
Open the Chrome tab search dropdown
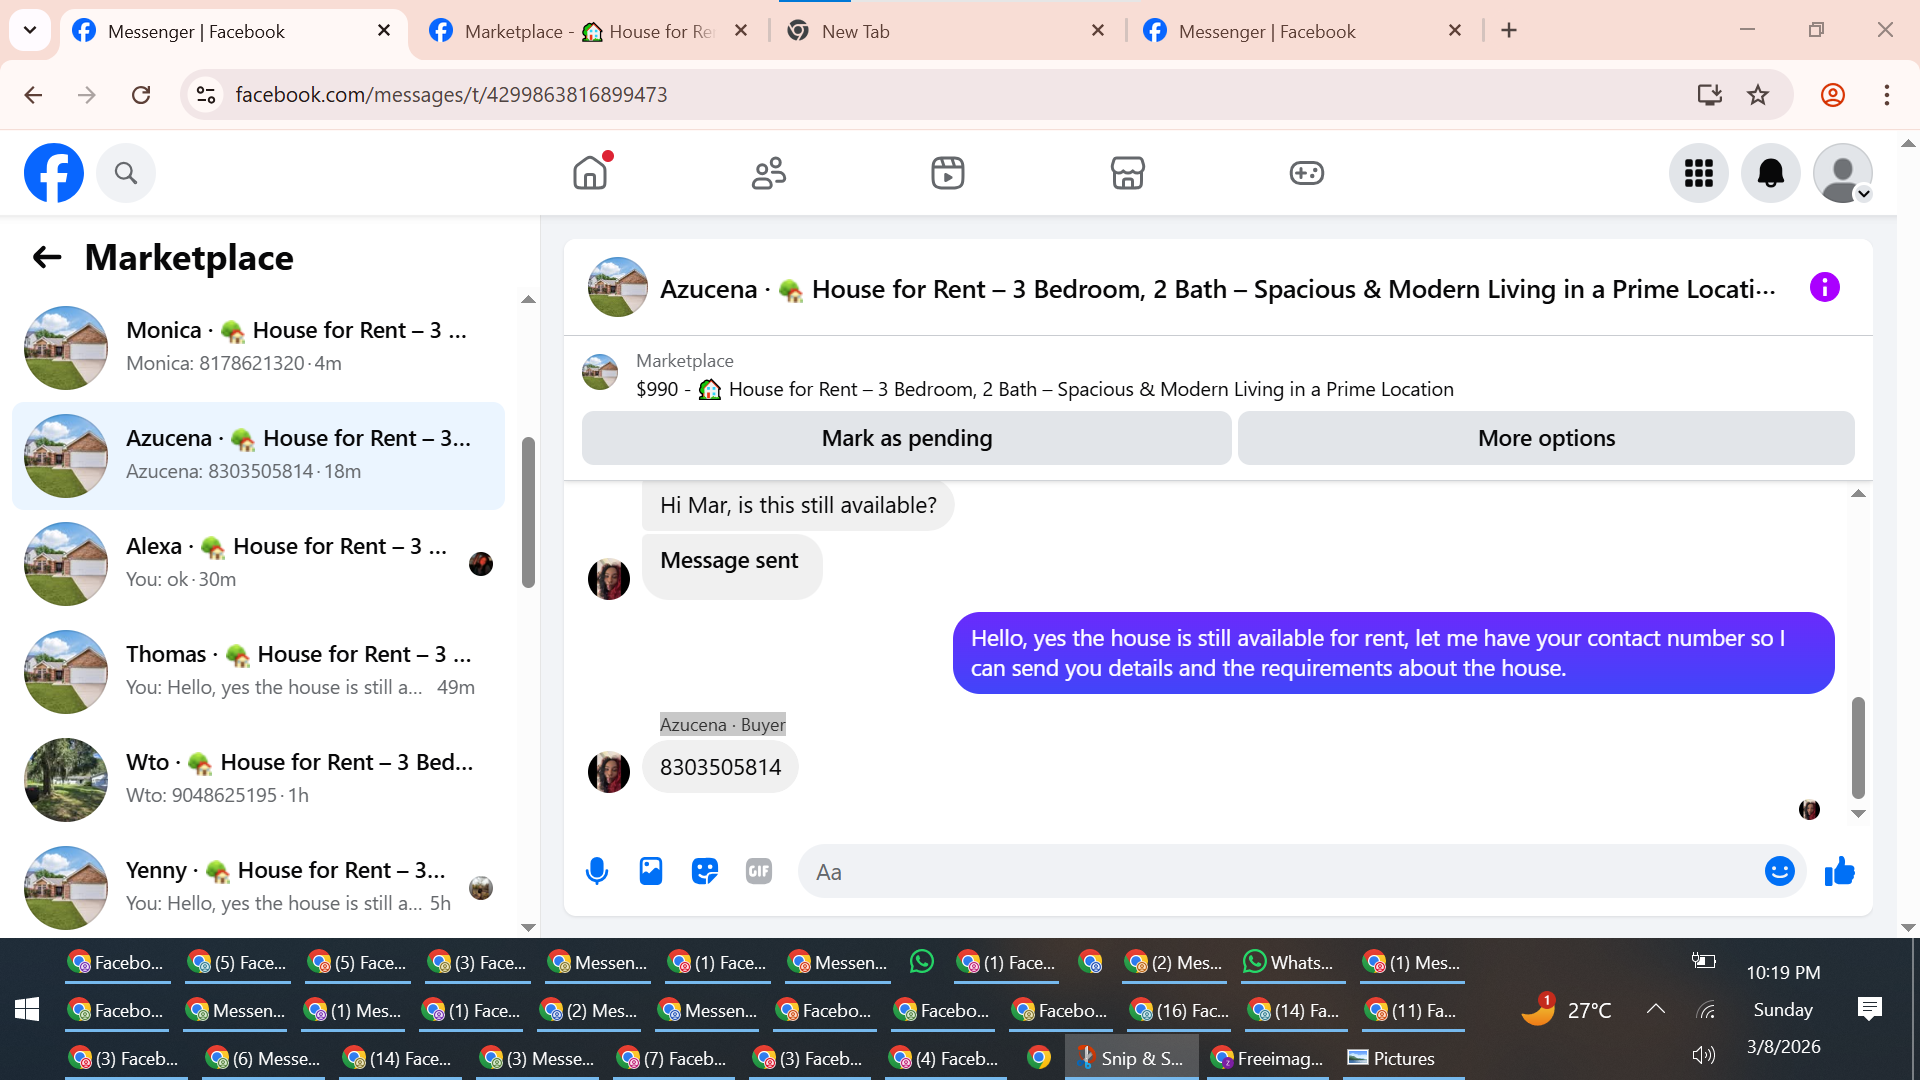30,30
